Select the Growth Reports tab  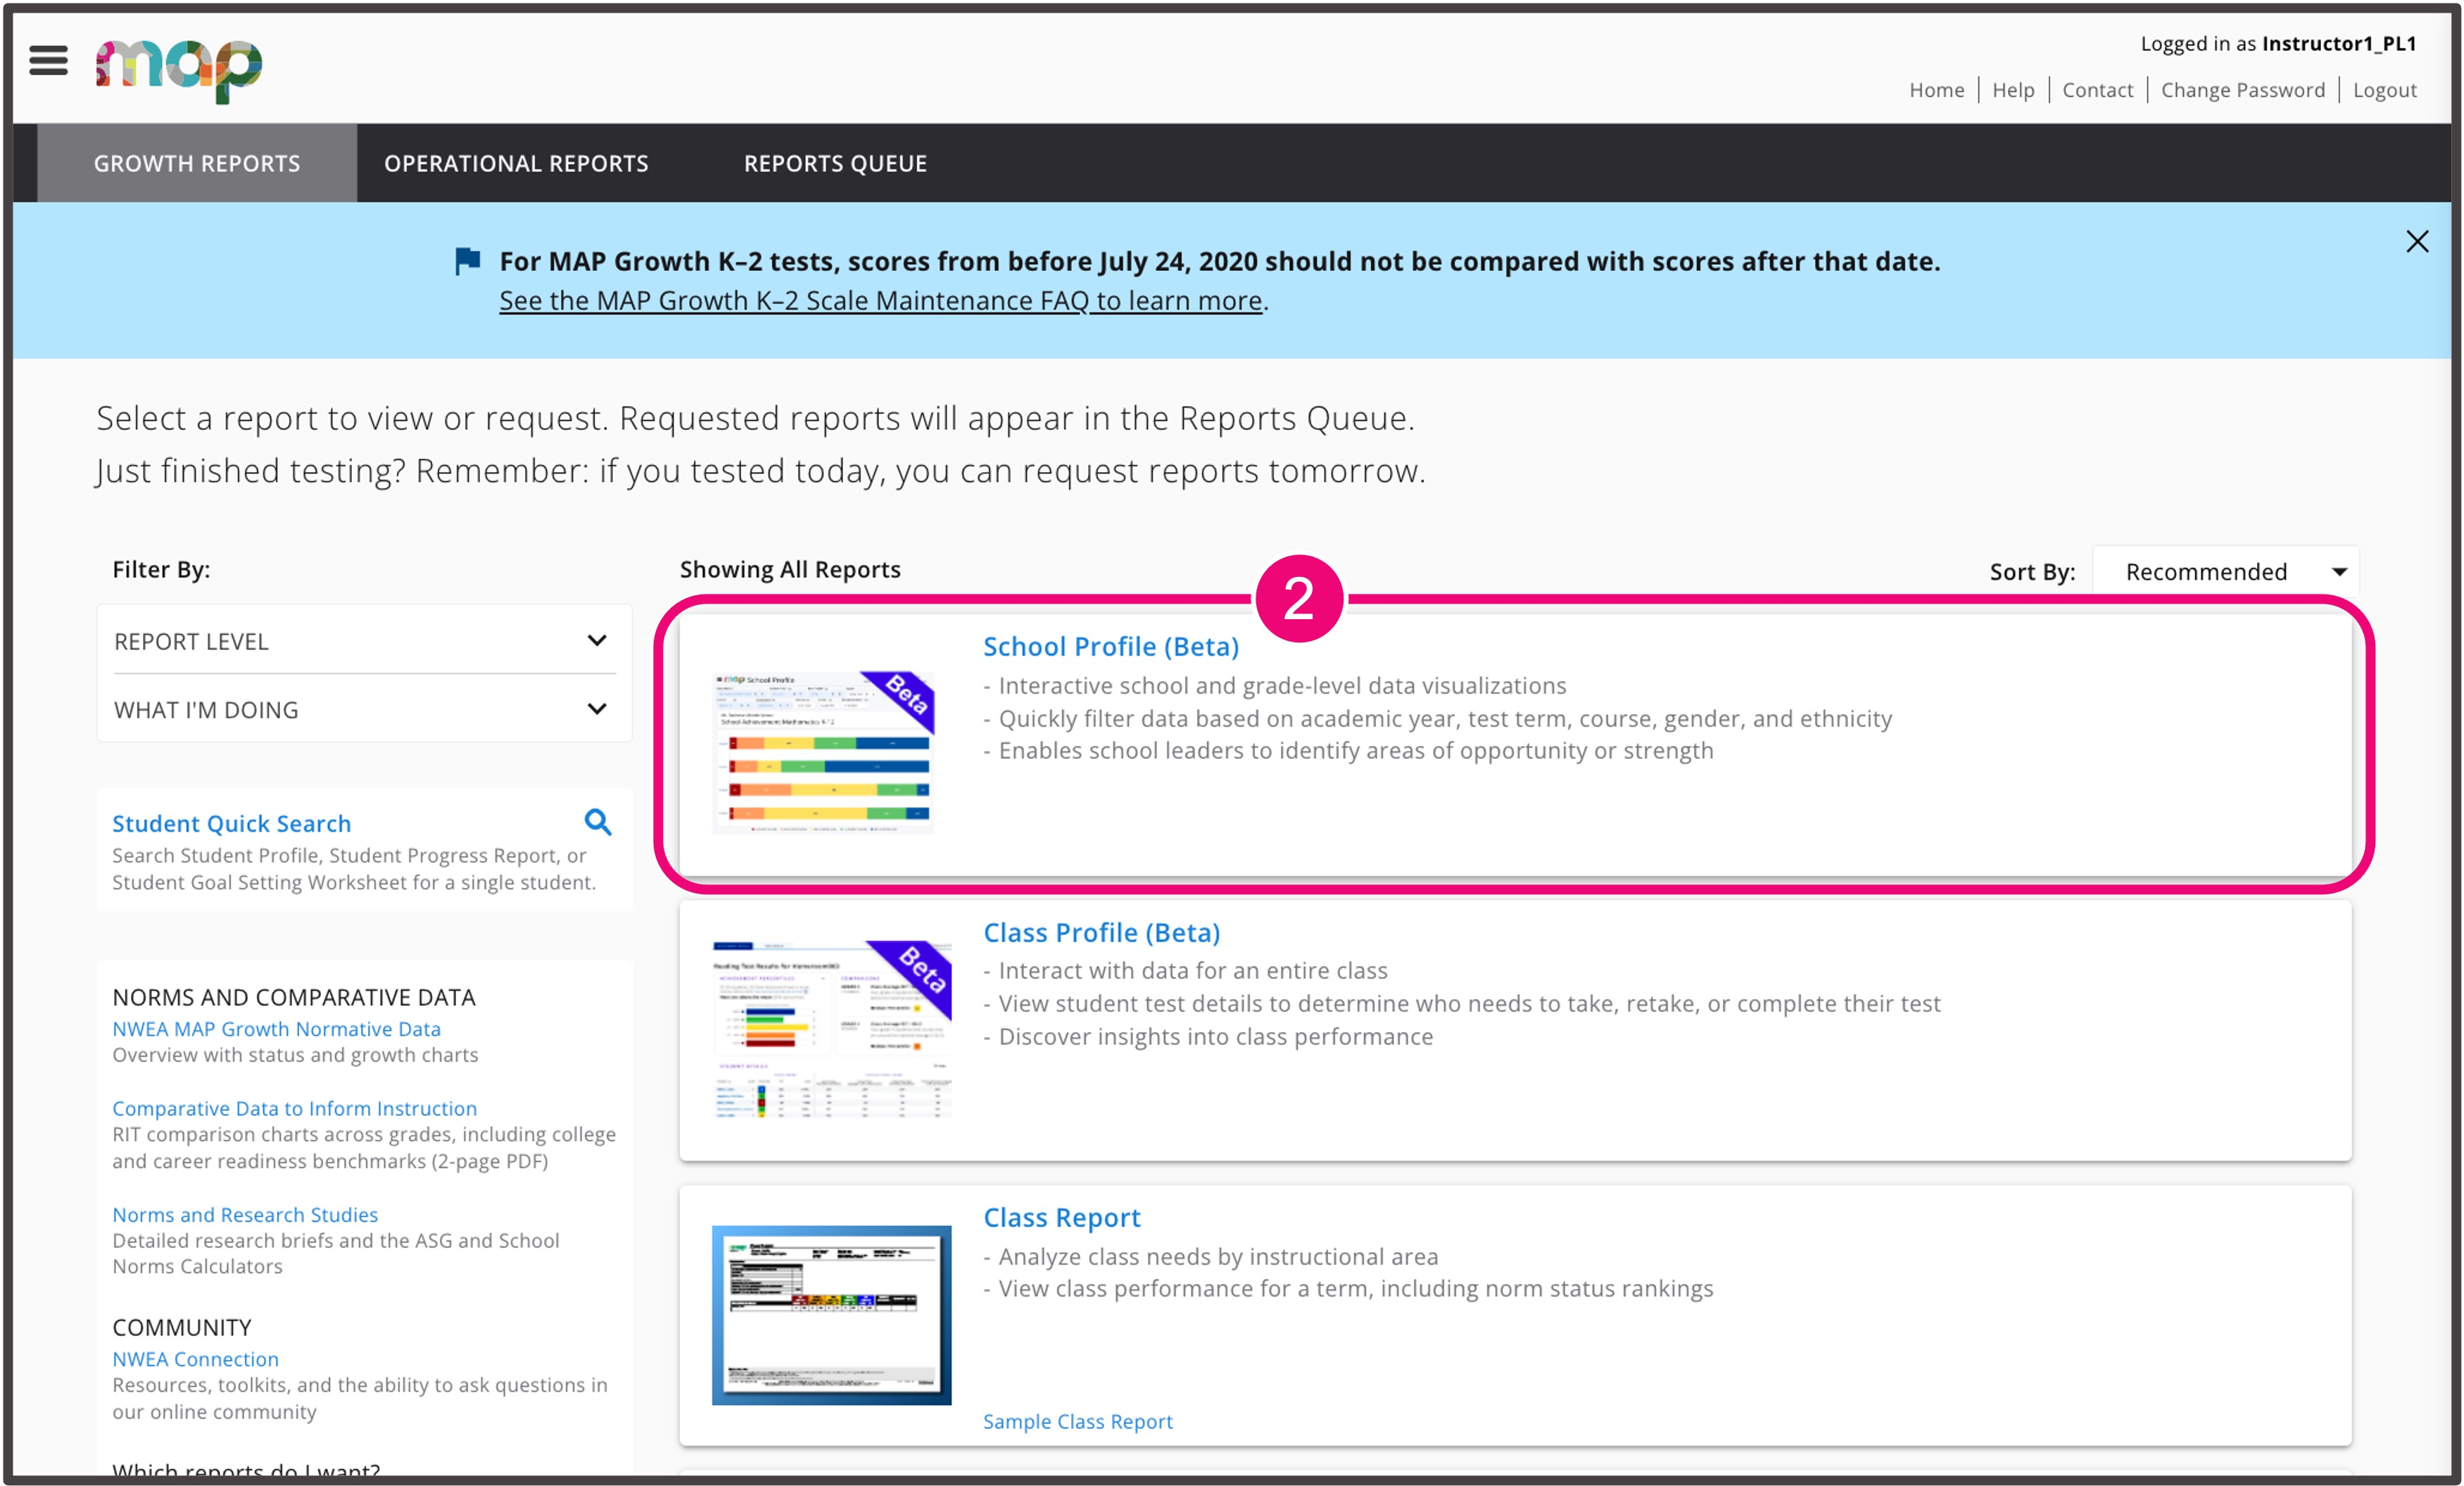click(197, 163)
